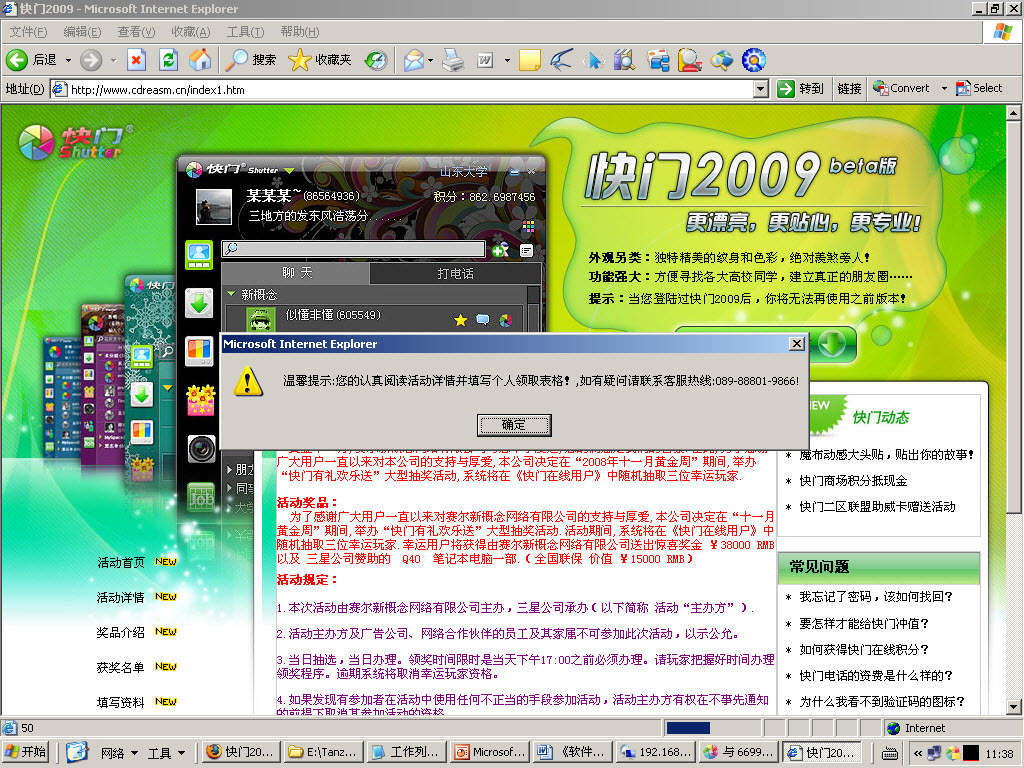Click the Home icon in toolbar

(x=200, y=60)
